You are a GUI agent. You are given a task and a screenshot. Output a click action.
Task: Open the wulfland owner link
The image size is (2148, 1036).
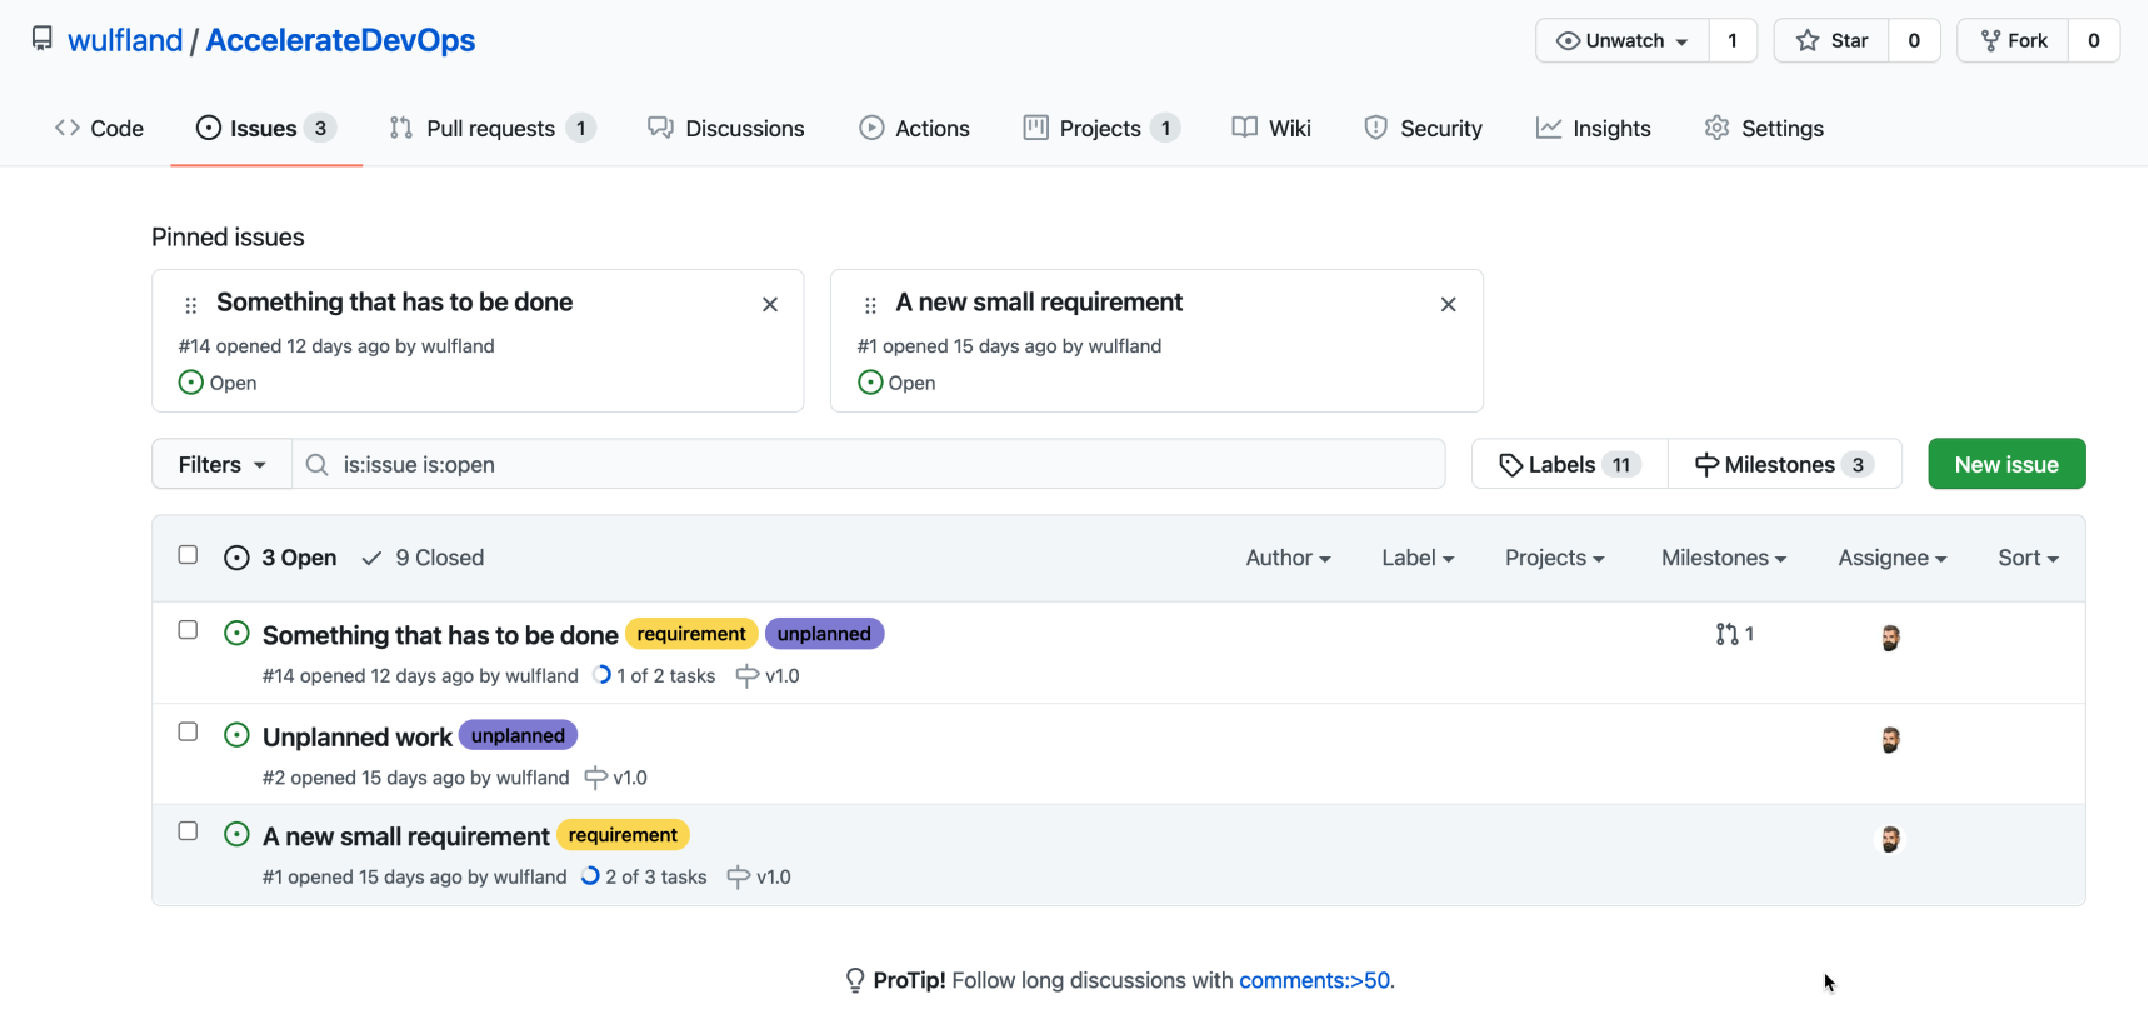[125, 40]
